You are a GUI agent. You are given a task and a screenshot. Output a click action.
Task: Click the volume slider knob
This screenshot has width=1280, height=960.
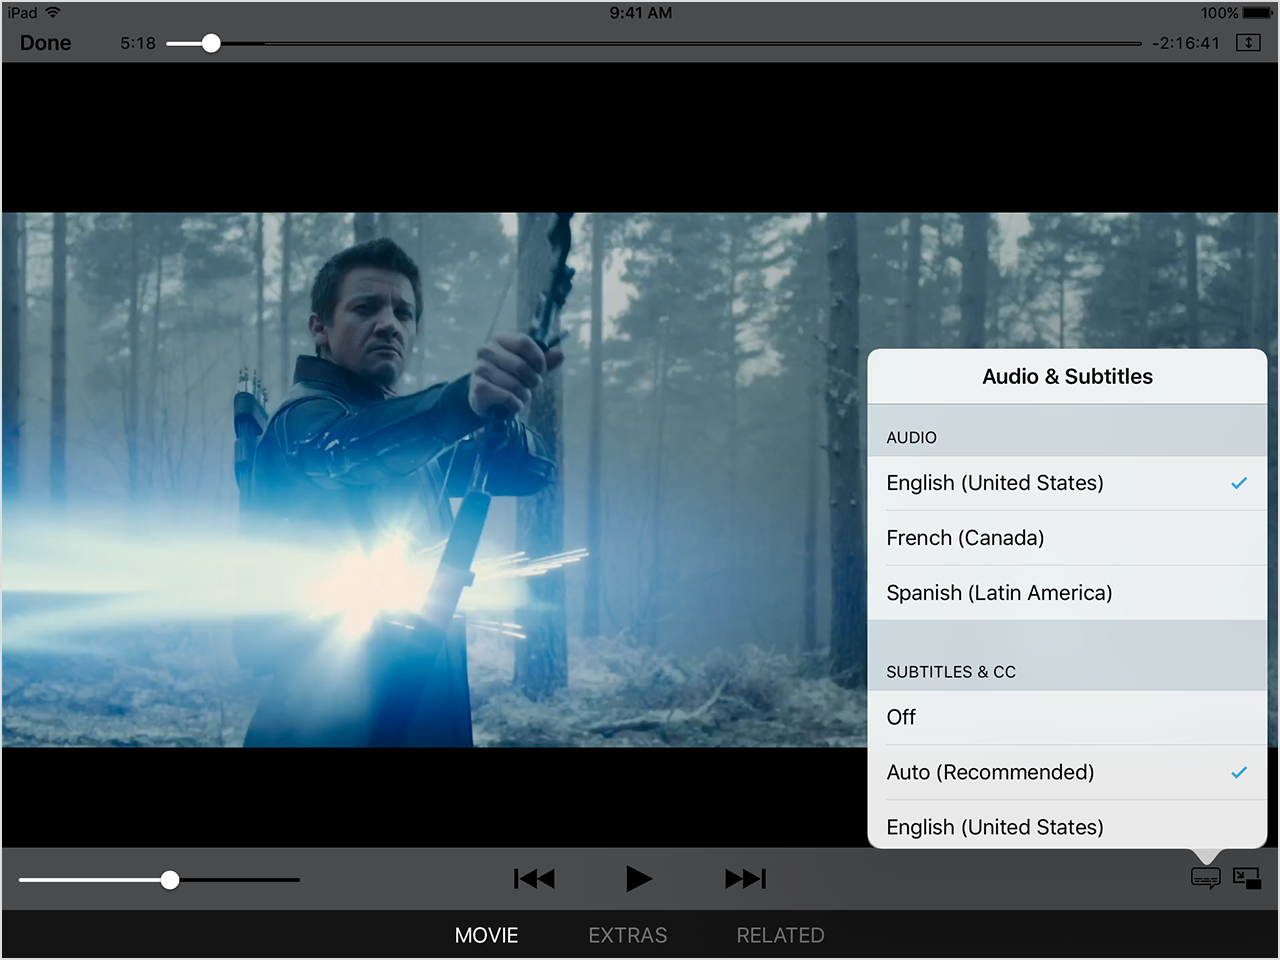coord(170,880)
